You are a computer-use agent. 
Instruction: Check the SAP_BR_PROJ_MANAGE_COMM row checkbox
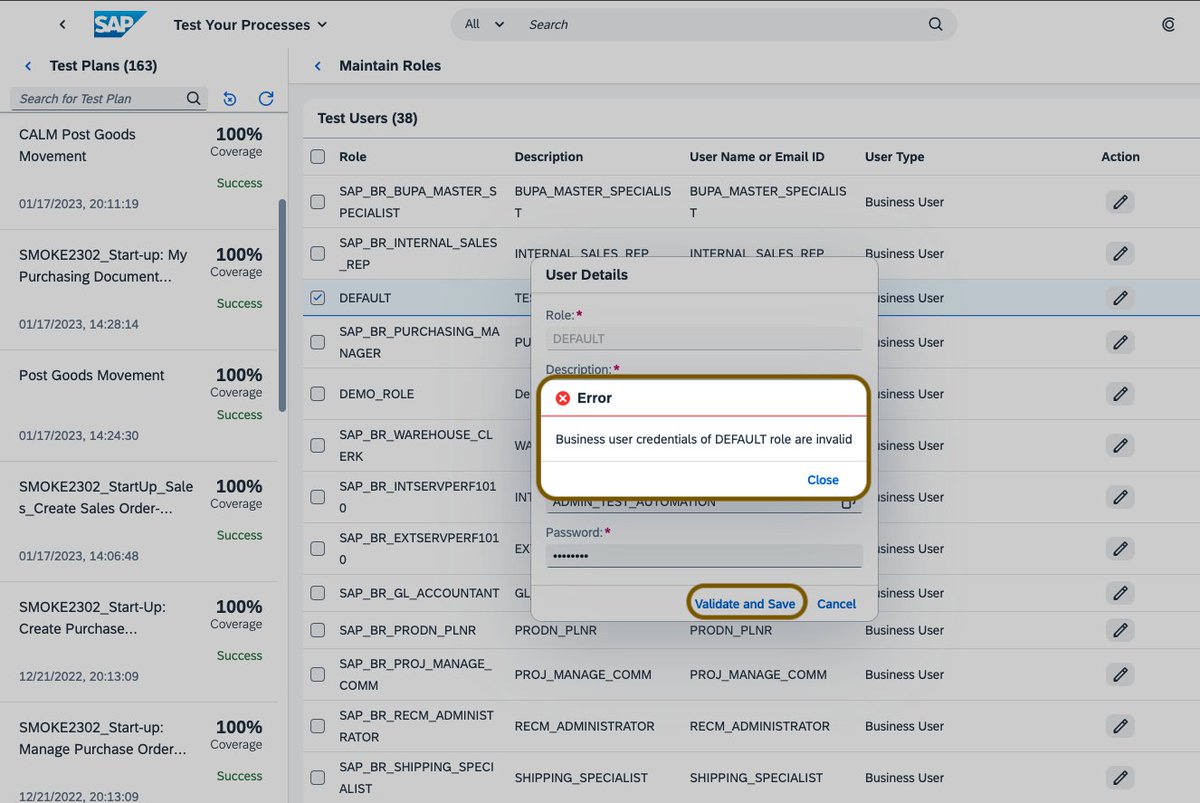(318, 674)
